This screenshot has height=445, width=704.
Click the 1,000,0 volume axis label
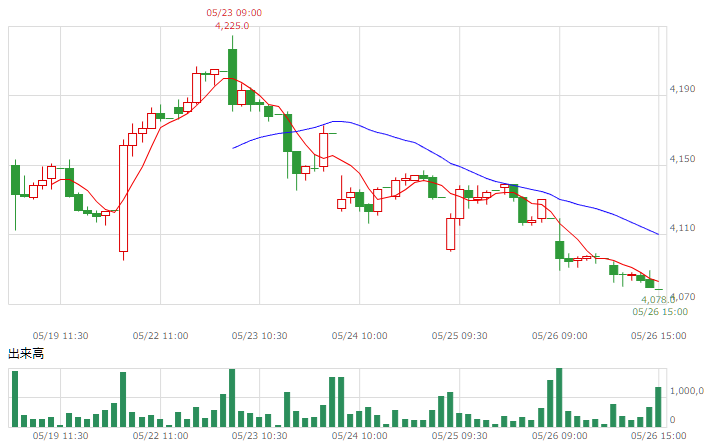[686, 391]
